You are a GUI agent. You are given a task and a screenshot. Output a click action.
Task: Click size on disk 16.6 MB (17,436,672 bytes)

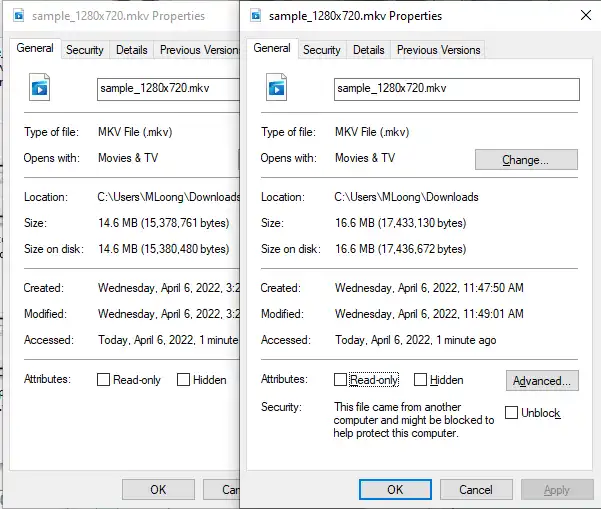[x=401, y=249]
